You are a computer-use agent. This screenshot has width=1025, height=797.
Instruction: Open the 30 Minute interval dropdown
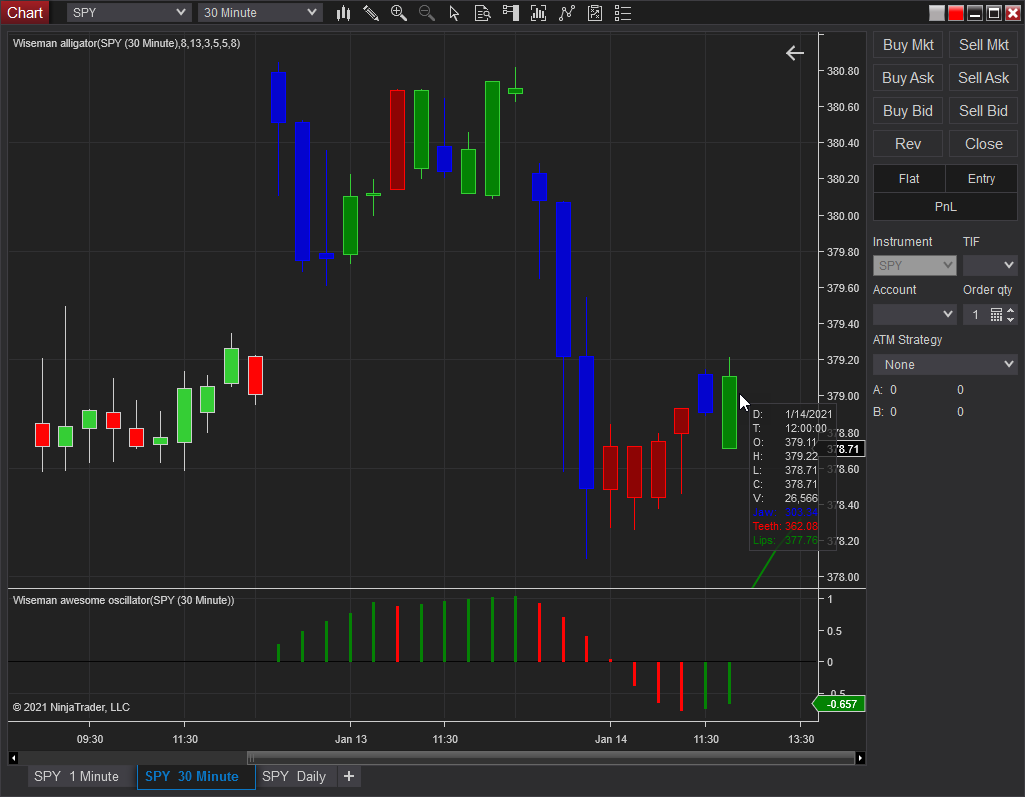point(260,12)
